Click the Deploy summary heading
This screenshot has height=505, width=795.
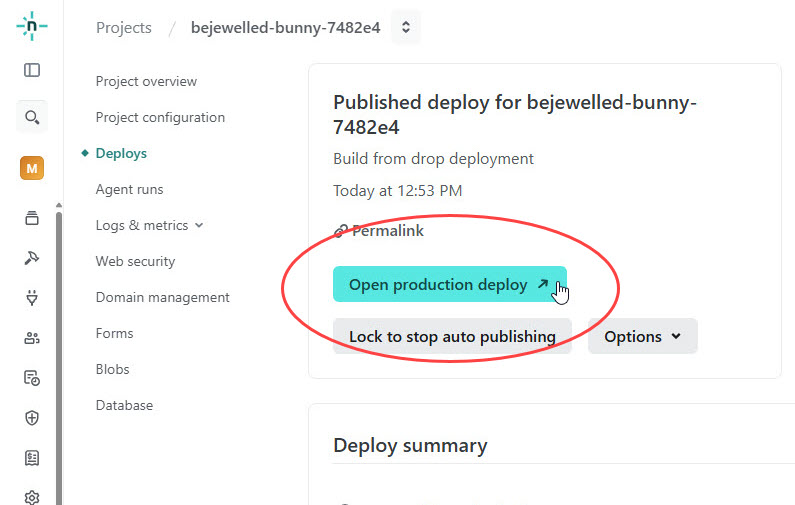point(410,445)
